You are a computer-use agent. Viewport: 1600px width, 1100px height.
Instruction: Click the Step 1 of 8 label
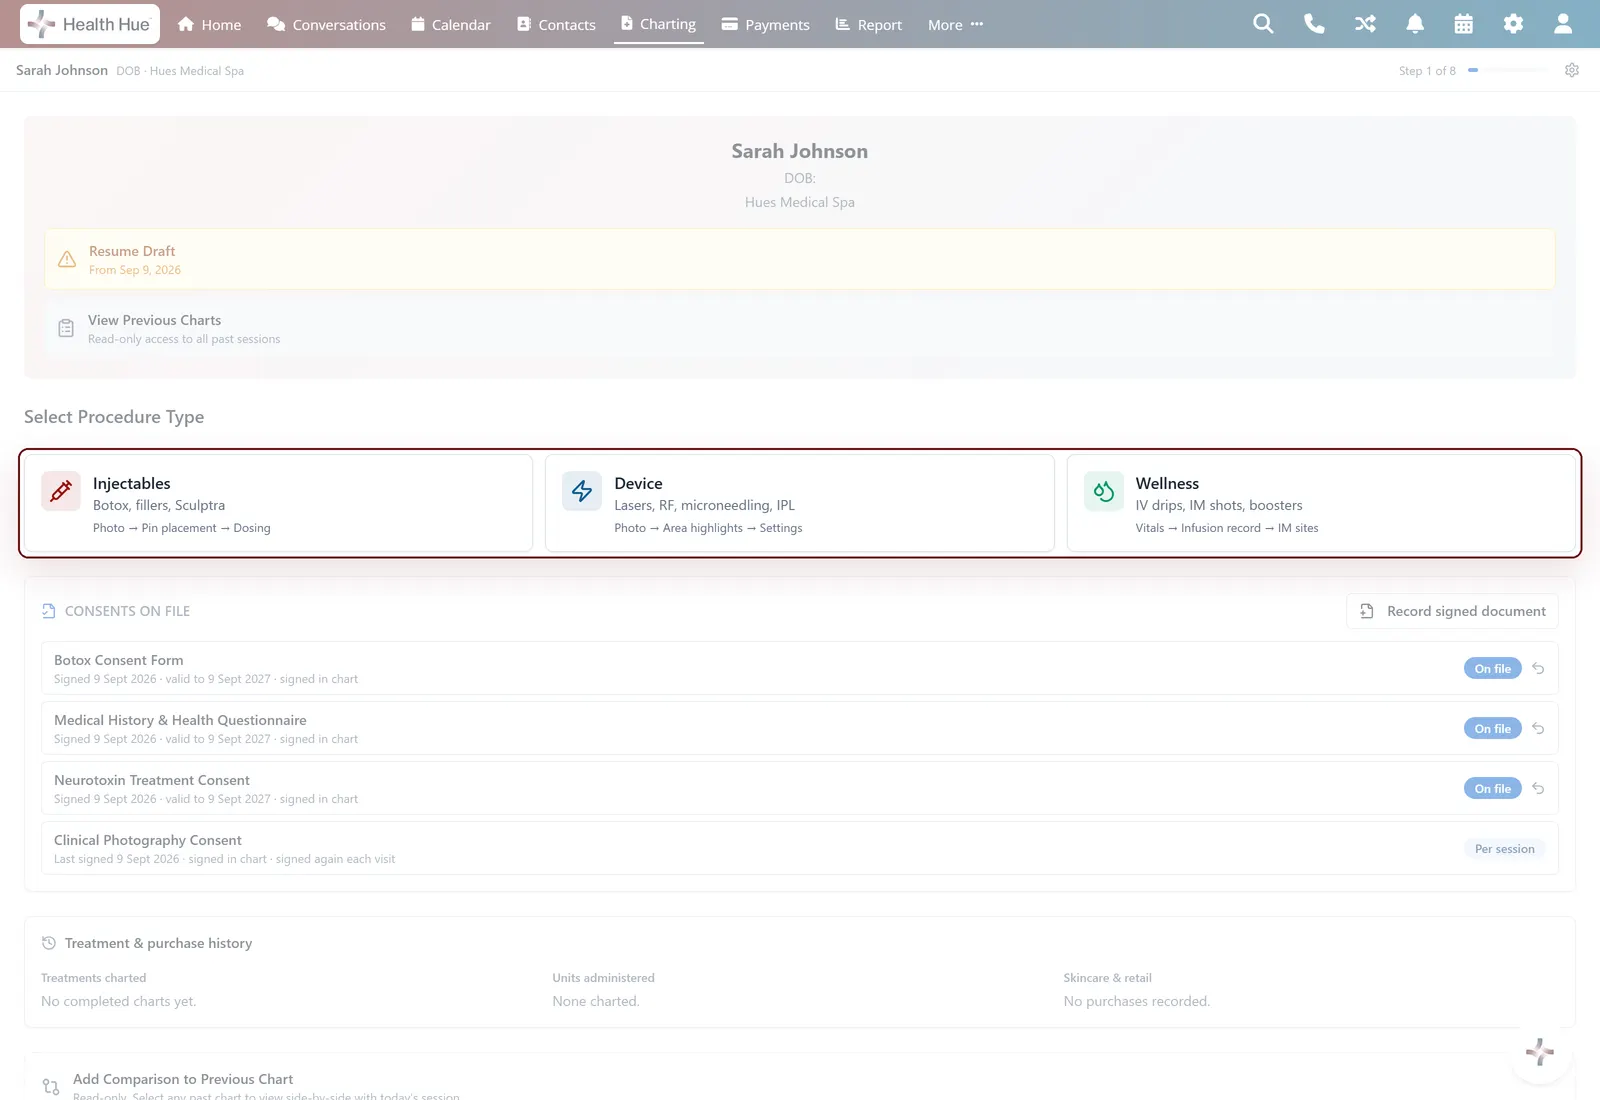pos(1427,71)
